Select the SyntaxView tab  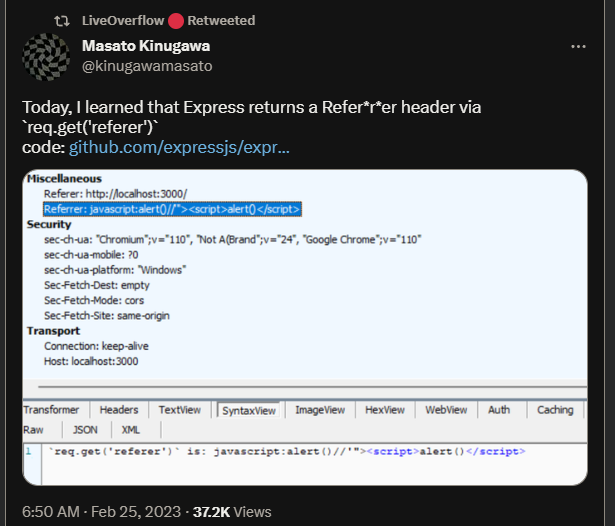249,410
